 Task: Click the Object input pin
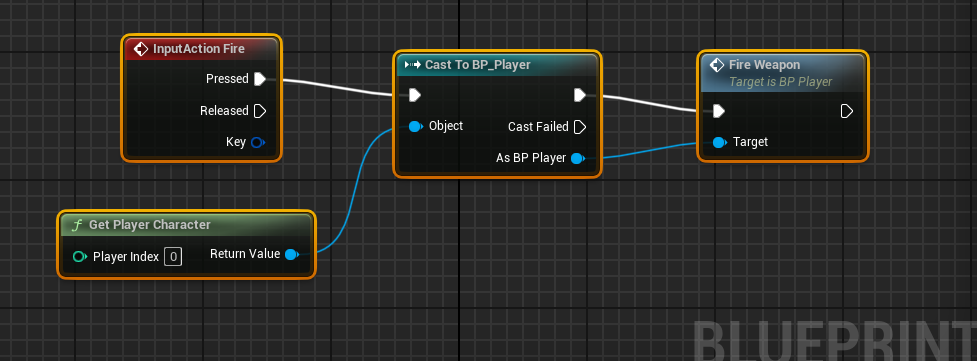click(x=416, y=127)
